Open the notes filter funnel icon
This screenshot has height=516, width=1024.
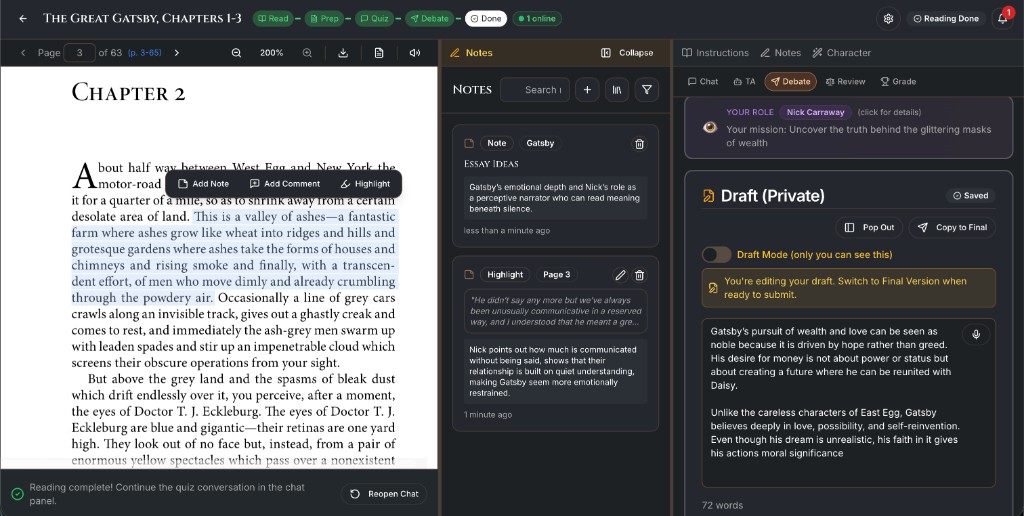(x=647, y=90)
